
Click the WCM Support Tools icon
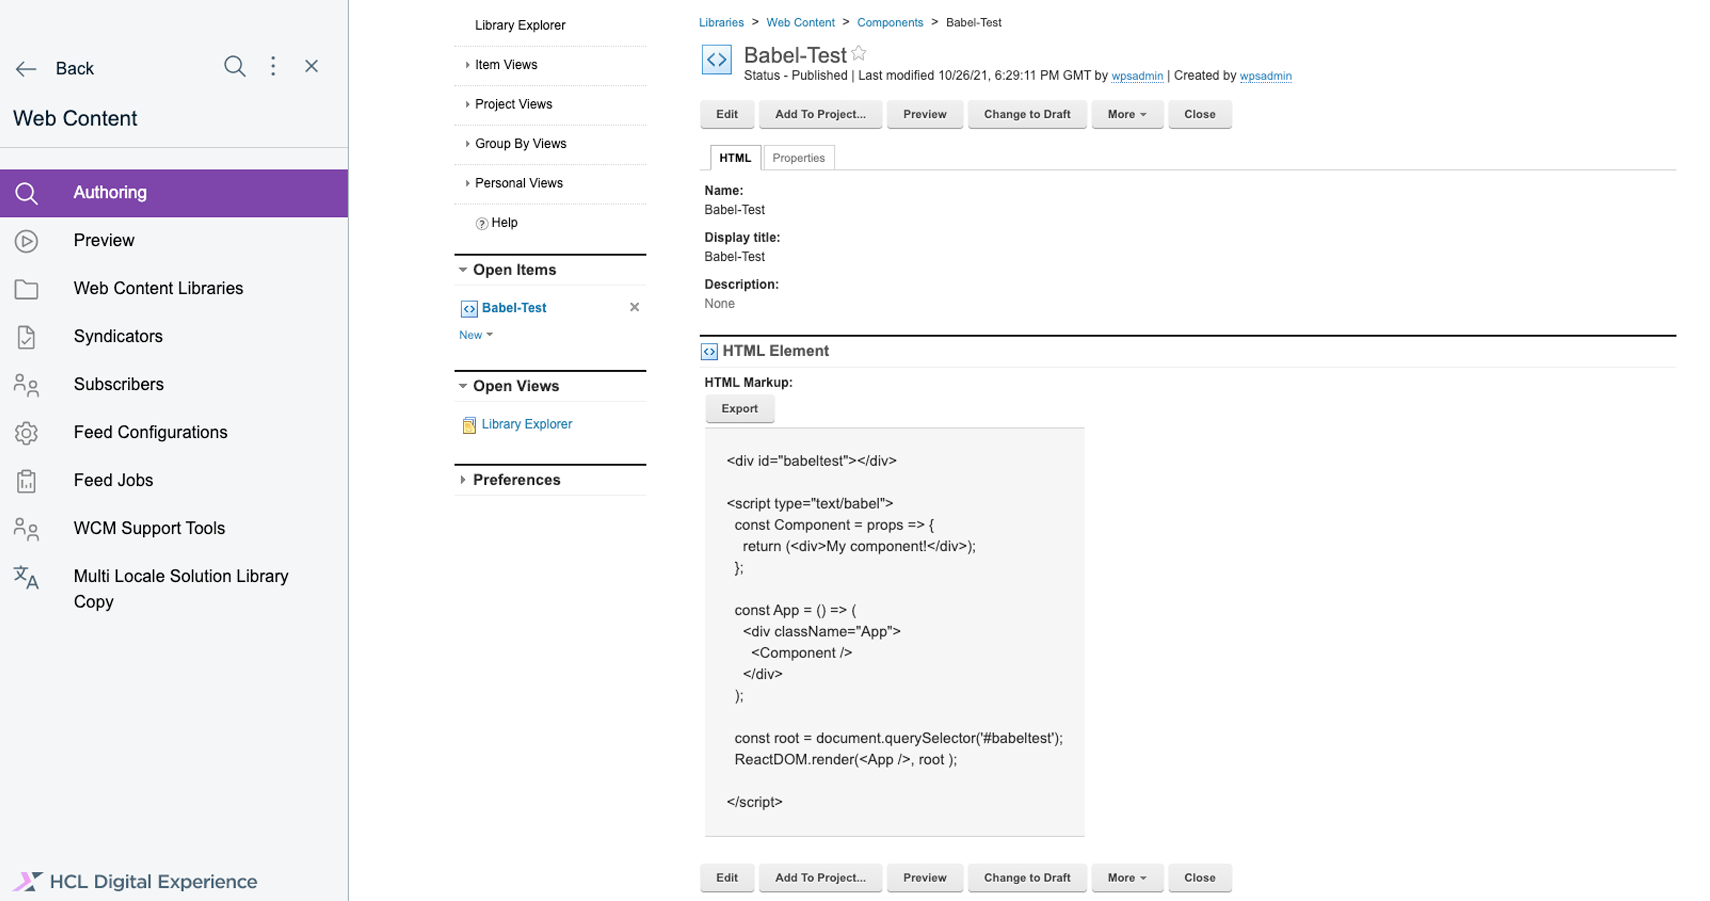click(27, 529)
